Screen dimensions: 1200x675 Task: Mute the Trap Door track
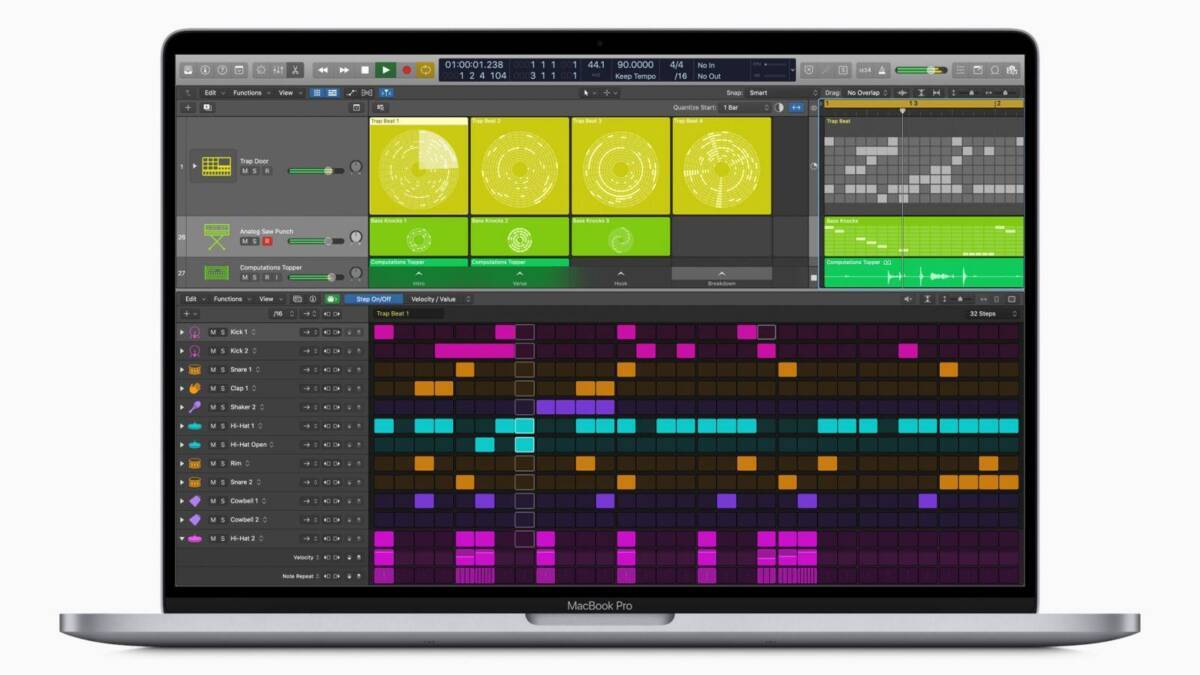[245, 171]
